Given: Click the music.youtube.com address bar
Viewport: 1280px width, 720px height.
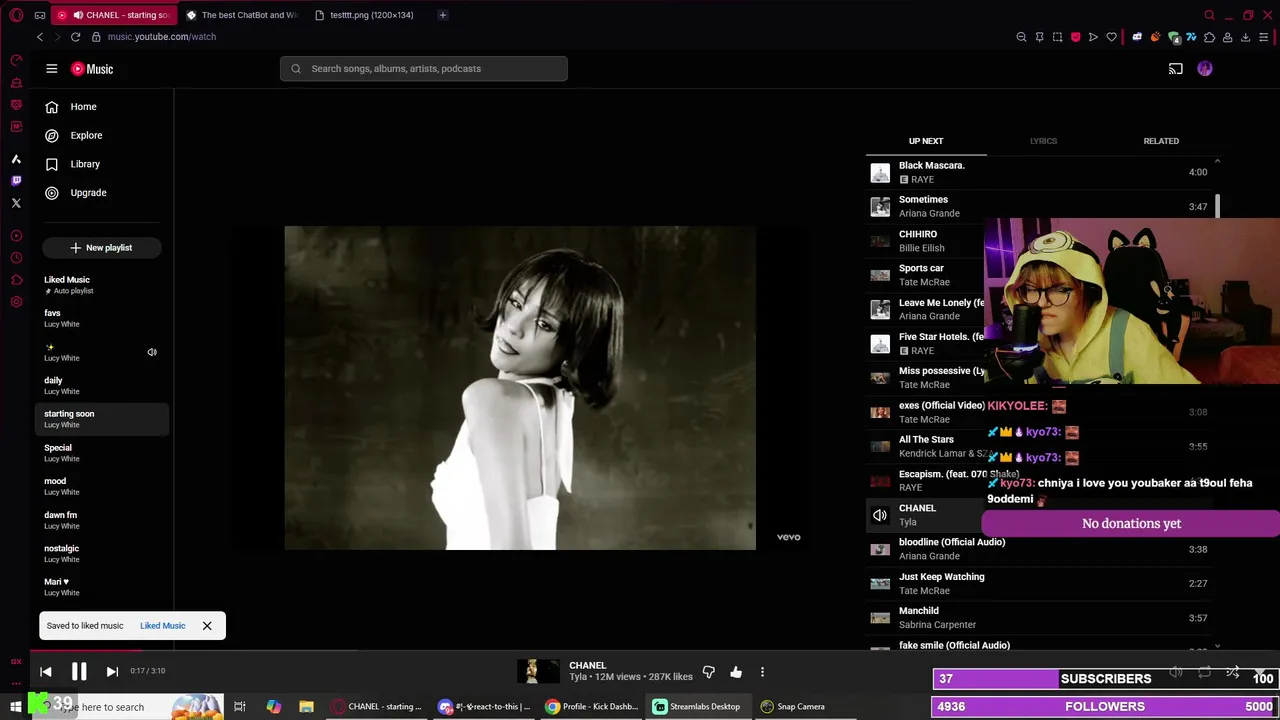Looking at the screenshot, I should [161, 37].
